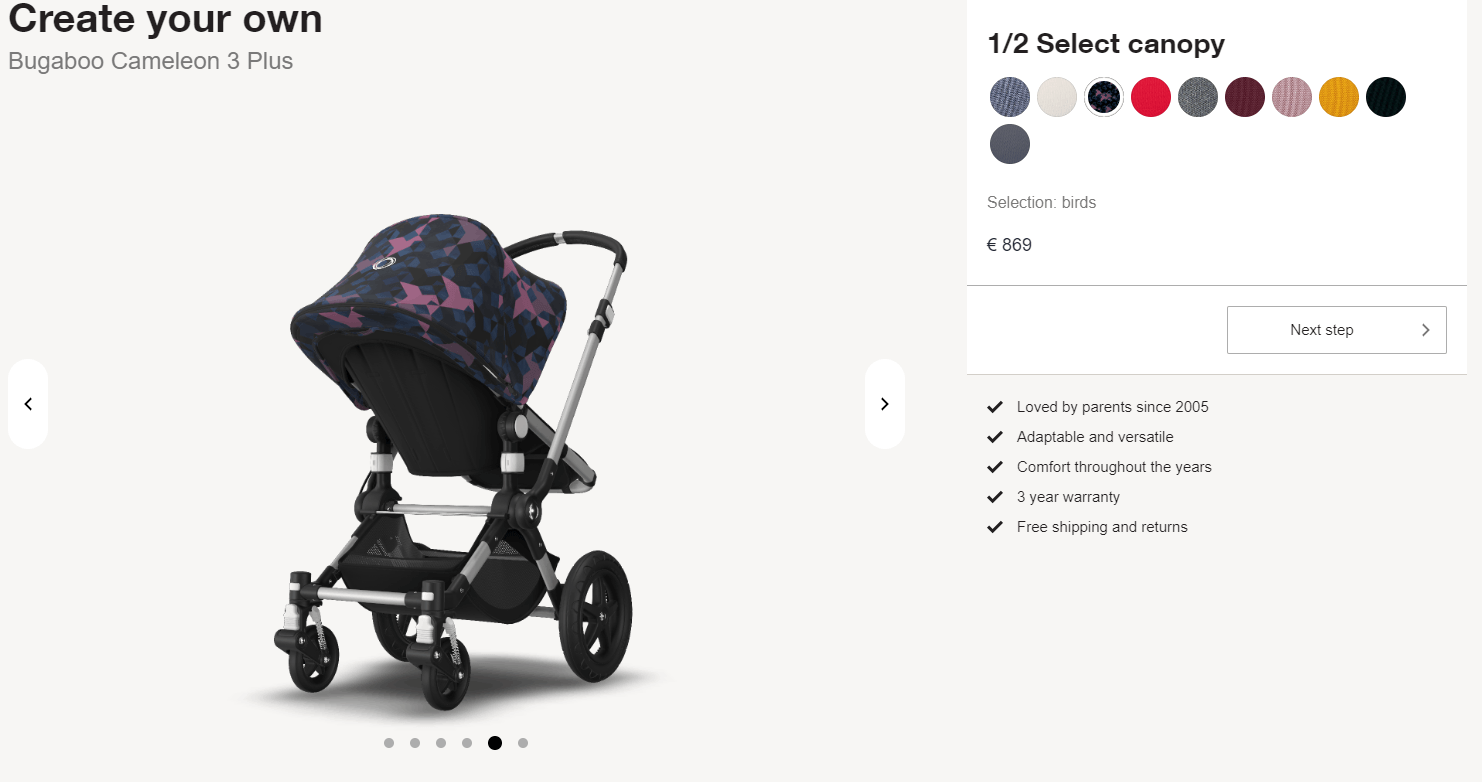Show the previous stroller view with left arrow
The image size is (1482, 782).
(x=28, y=403)
